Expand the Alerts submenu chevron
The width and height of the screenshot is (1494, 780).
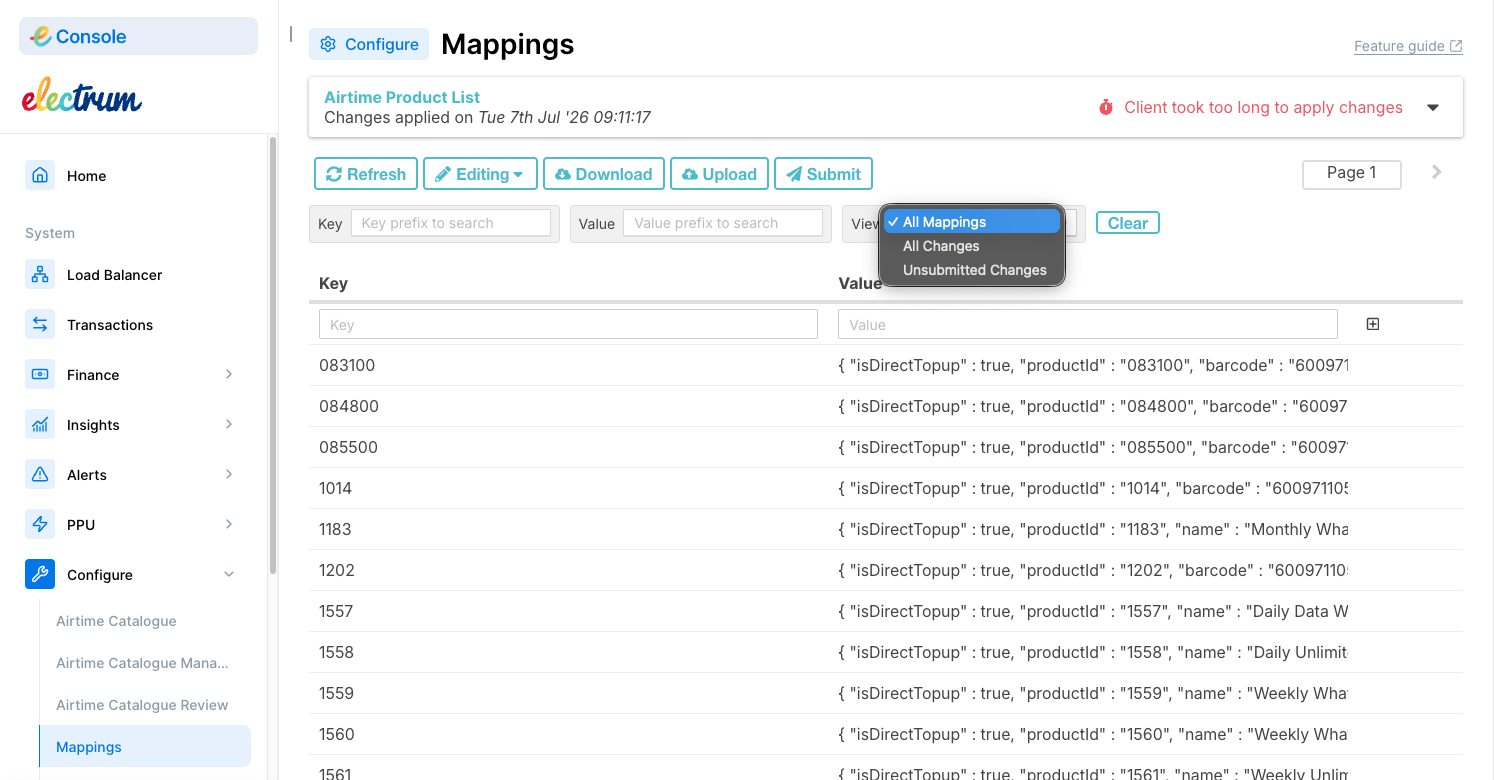pos(229,474)
